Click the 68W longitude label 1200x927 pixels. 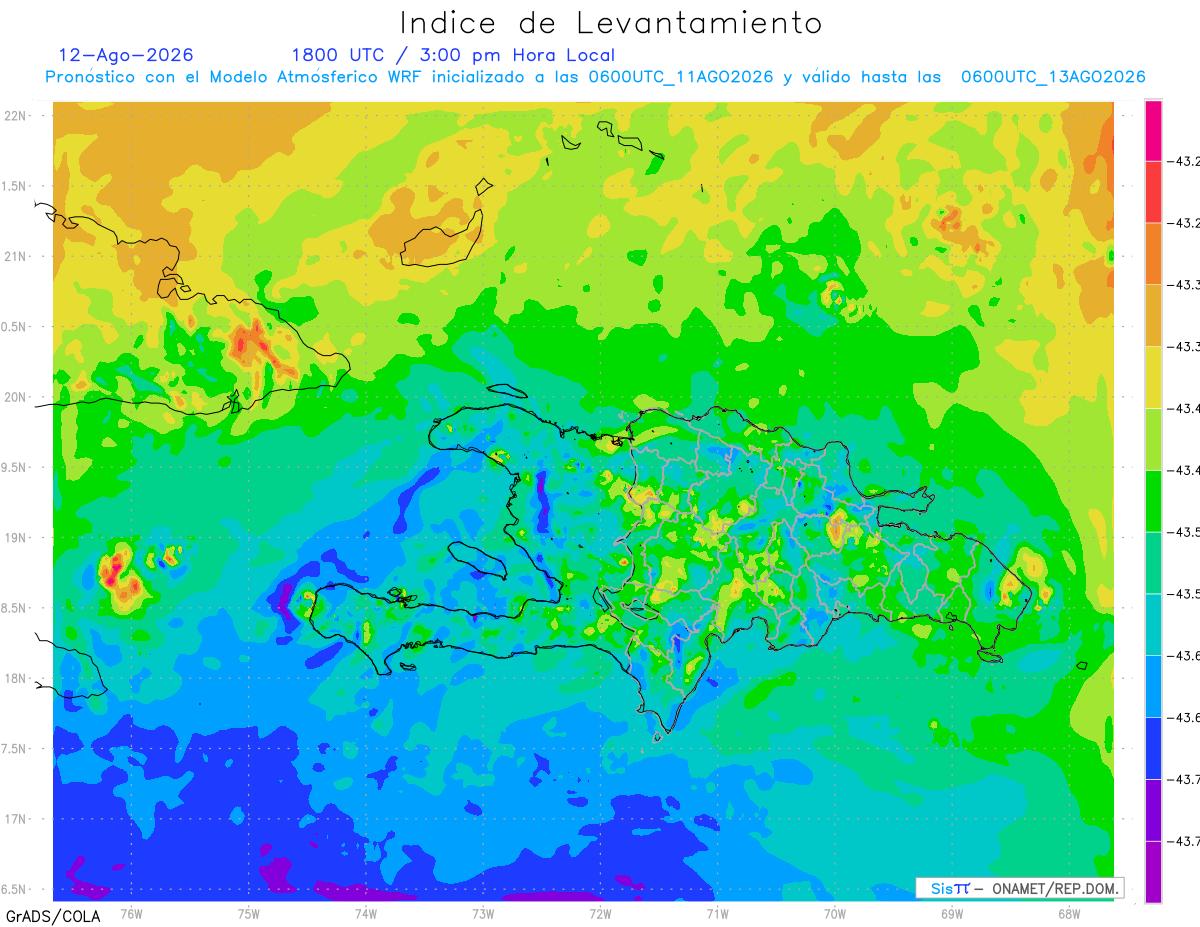click(x=1069, y=914)
